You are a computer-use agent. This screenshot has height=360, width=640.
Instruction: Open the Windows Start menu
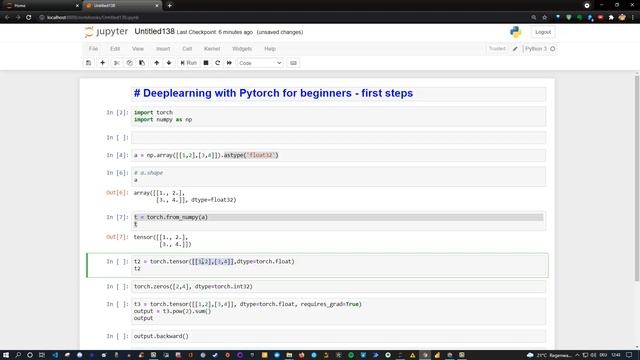point(6,355)
